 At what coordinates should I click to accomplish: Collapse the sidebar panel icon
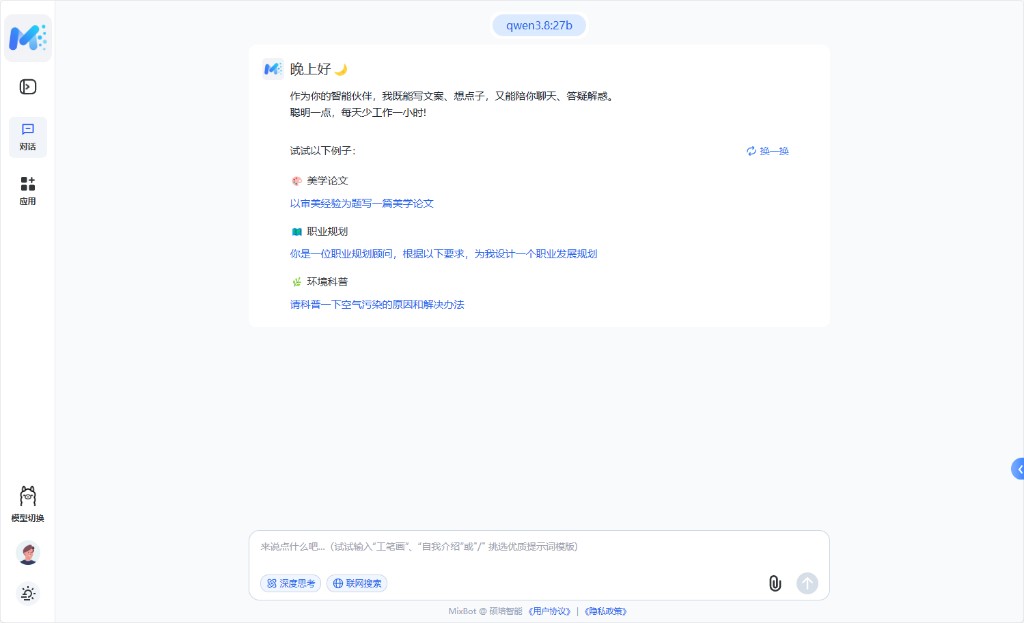tap(27, 87)
